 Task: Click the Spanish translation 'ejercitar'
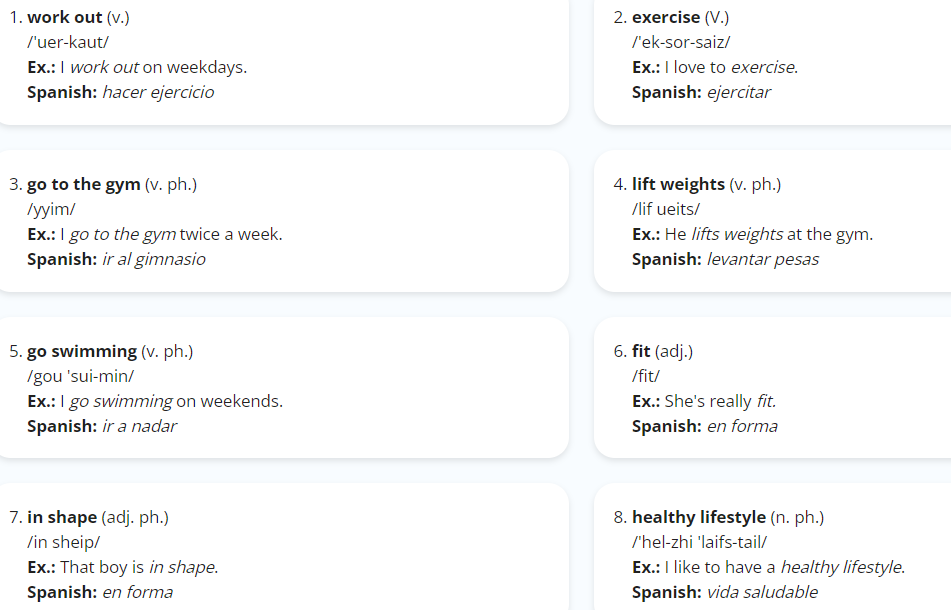[x=739, y=93]
